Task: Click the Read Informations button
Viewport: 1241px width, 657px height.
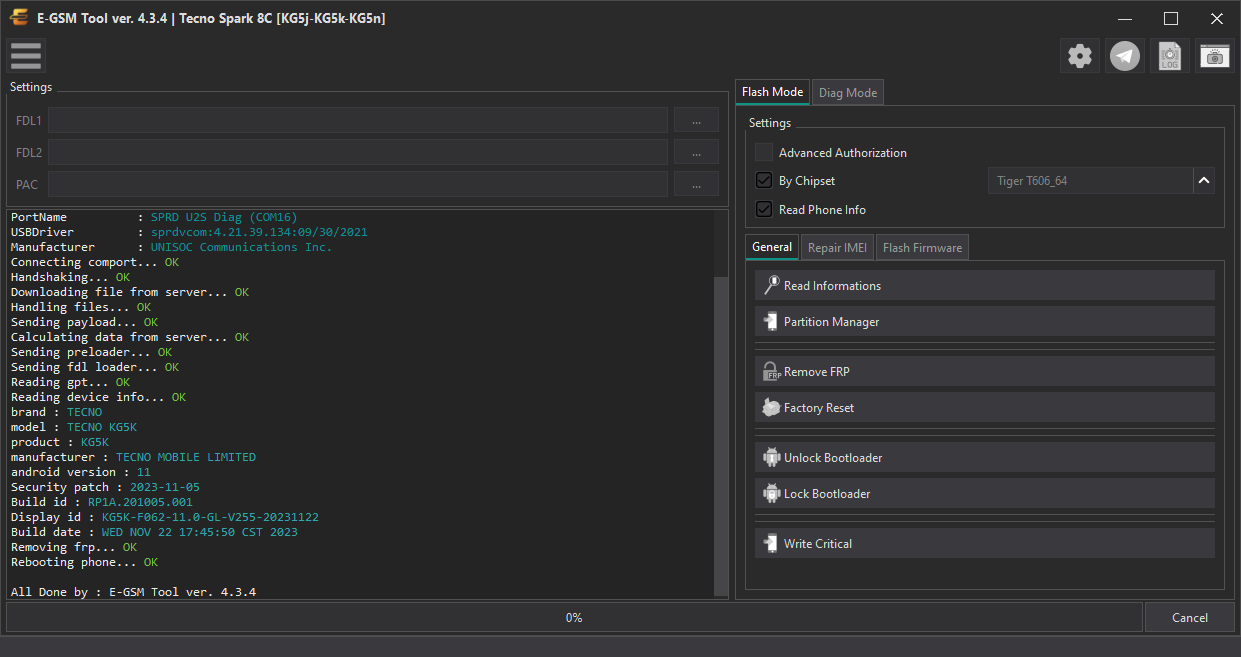Action: (x=985, y=285)
